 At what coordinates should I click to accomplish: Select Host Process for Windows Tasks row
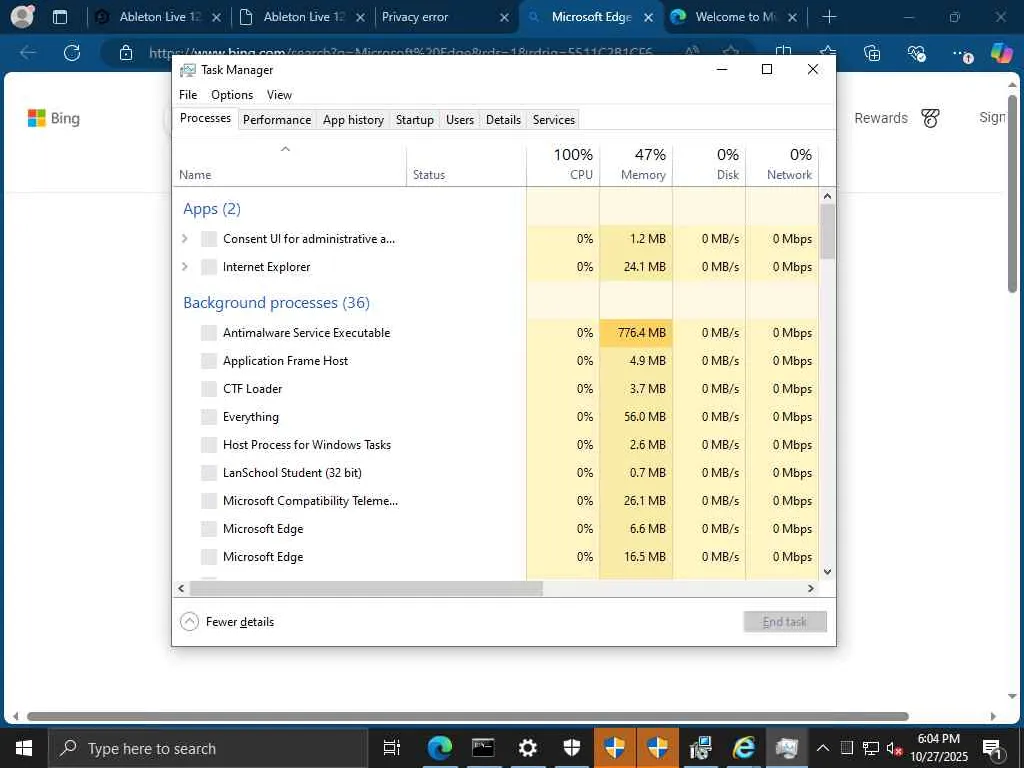click(496, 445)
